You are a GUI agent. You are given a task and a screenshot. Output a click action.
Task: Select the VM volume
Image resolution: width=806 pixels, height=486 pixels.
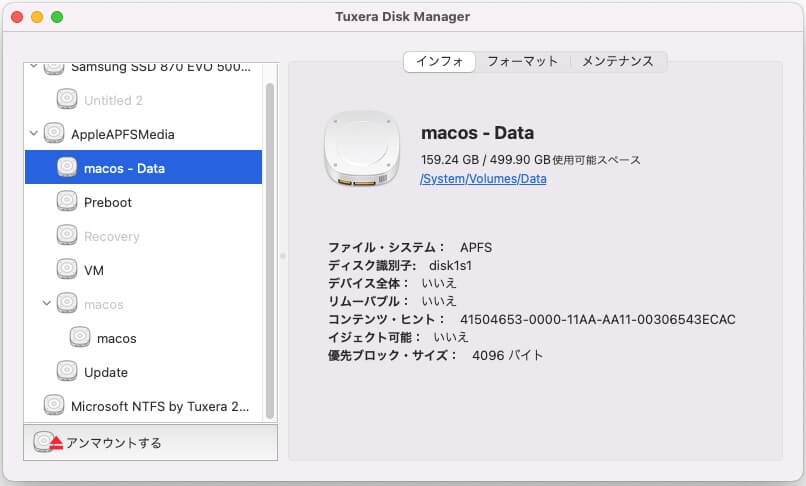[143, 269]
